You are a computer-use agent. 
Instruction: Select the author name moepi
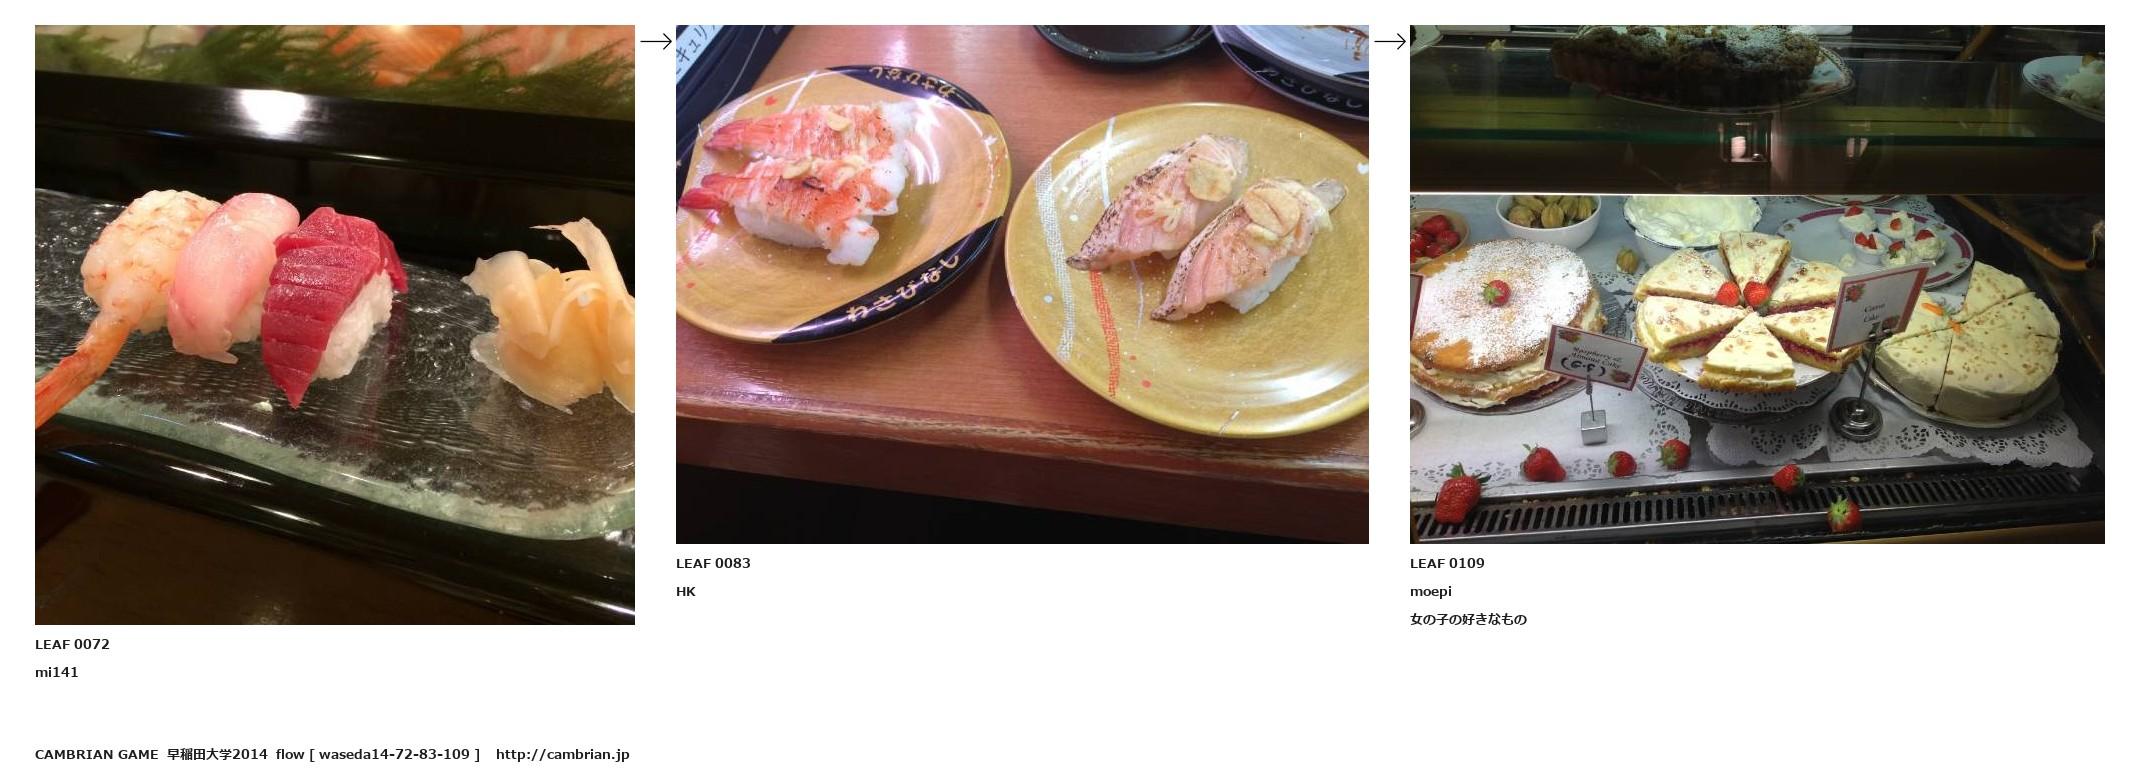1431,591
